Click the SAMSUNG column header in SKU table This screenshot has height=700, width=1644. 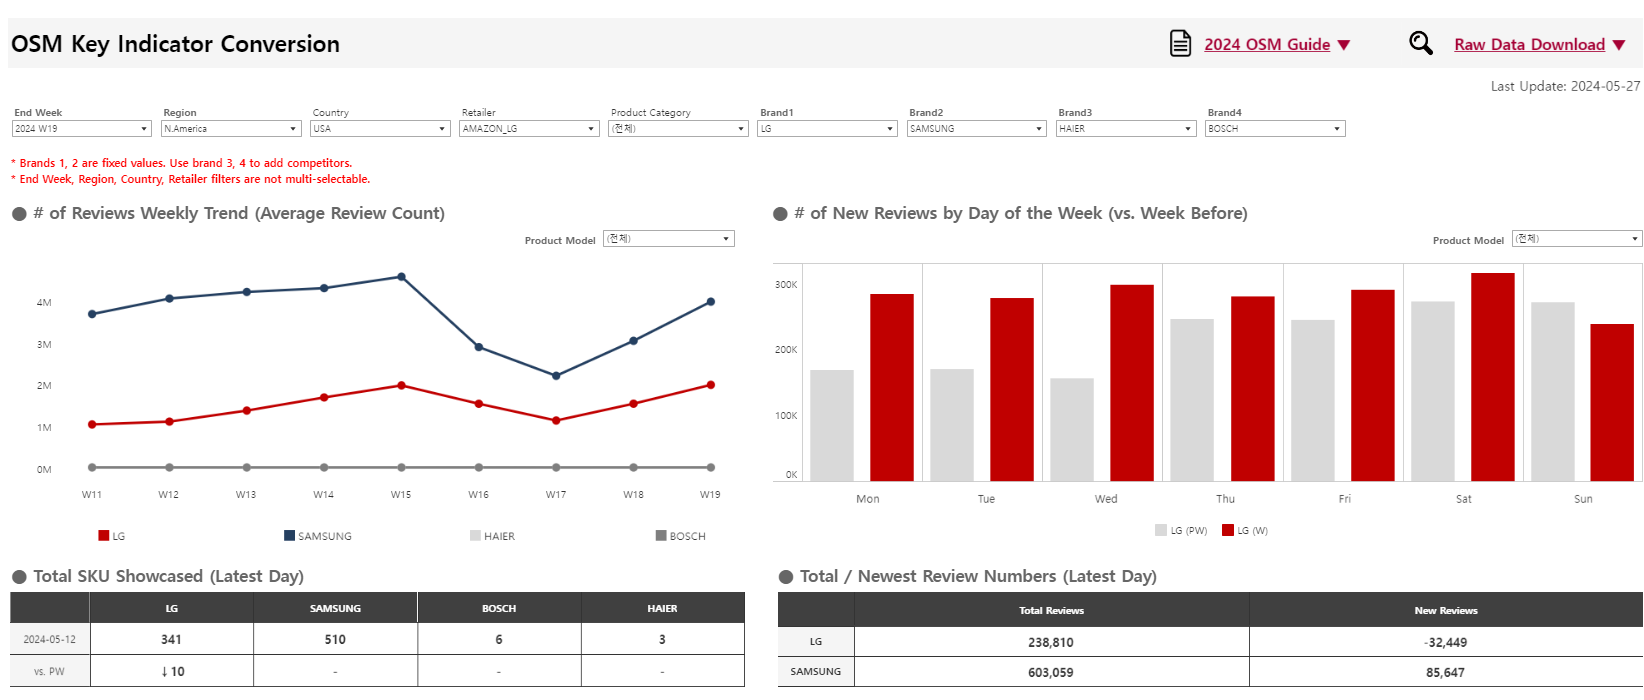[335, 608]
